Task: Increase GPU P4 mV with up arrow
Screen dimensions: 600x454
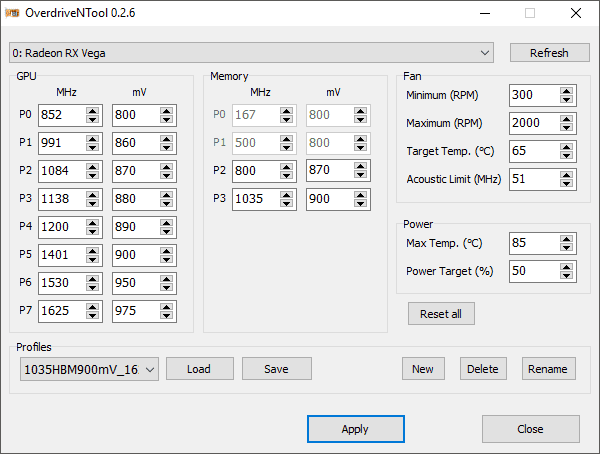Action: [x=166, y=222]
